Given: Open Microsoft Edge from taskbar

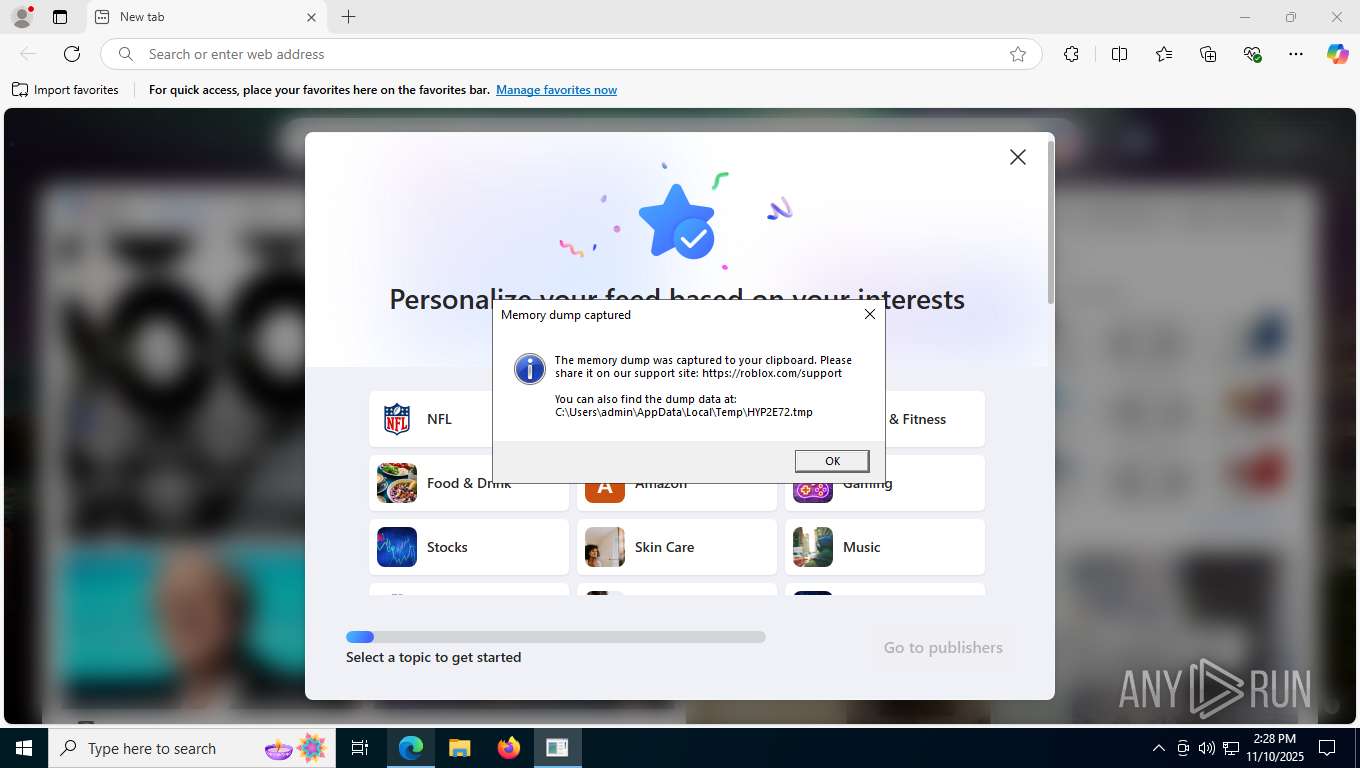Looking at the screenshot, I should point(411,748).
